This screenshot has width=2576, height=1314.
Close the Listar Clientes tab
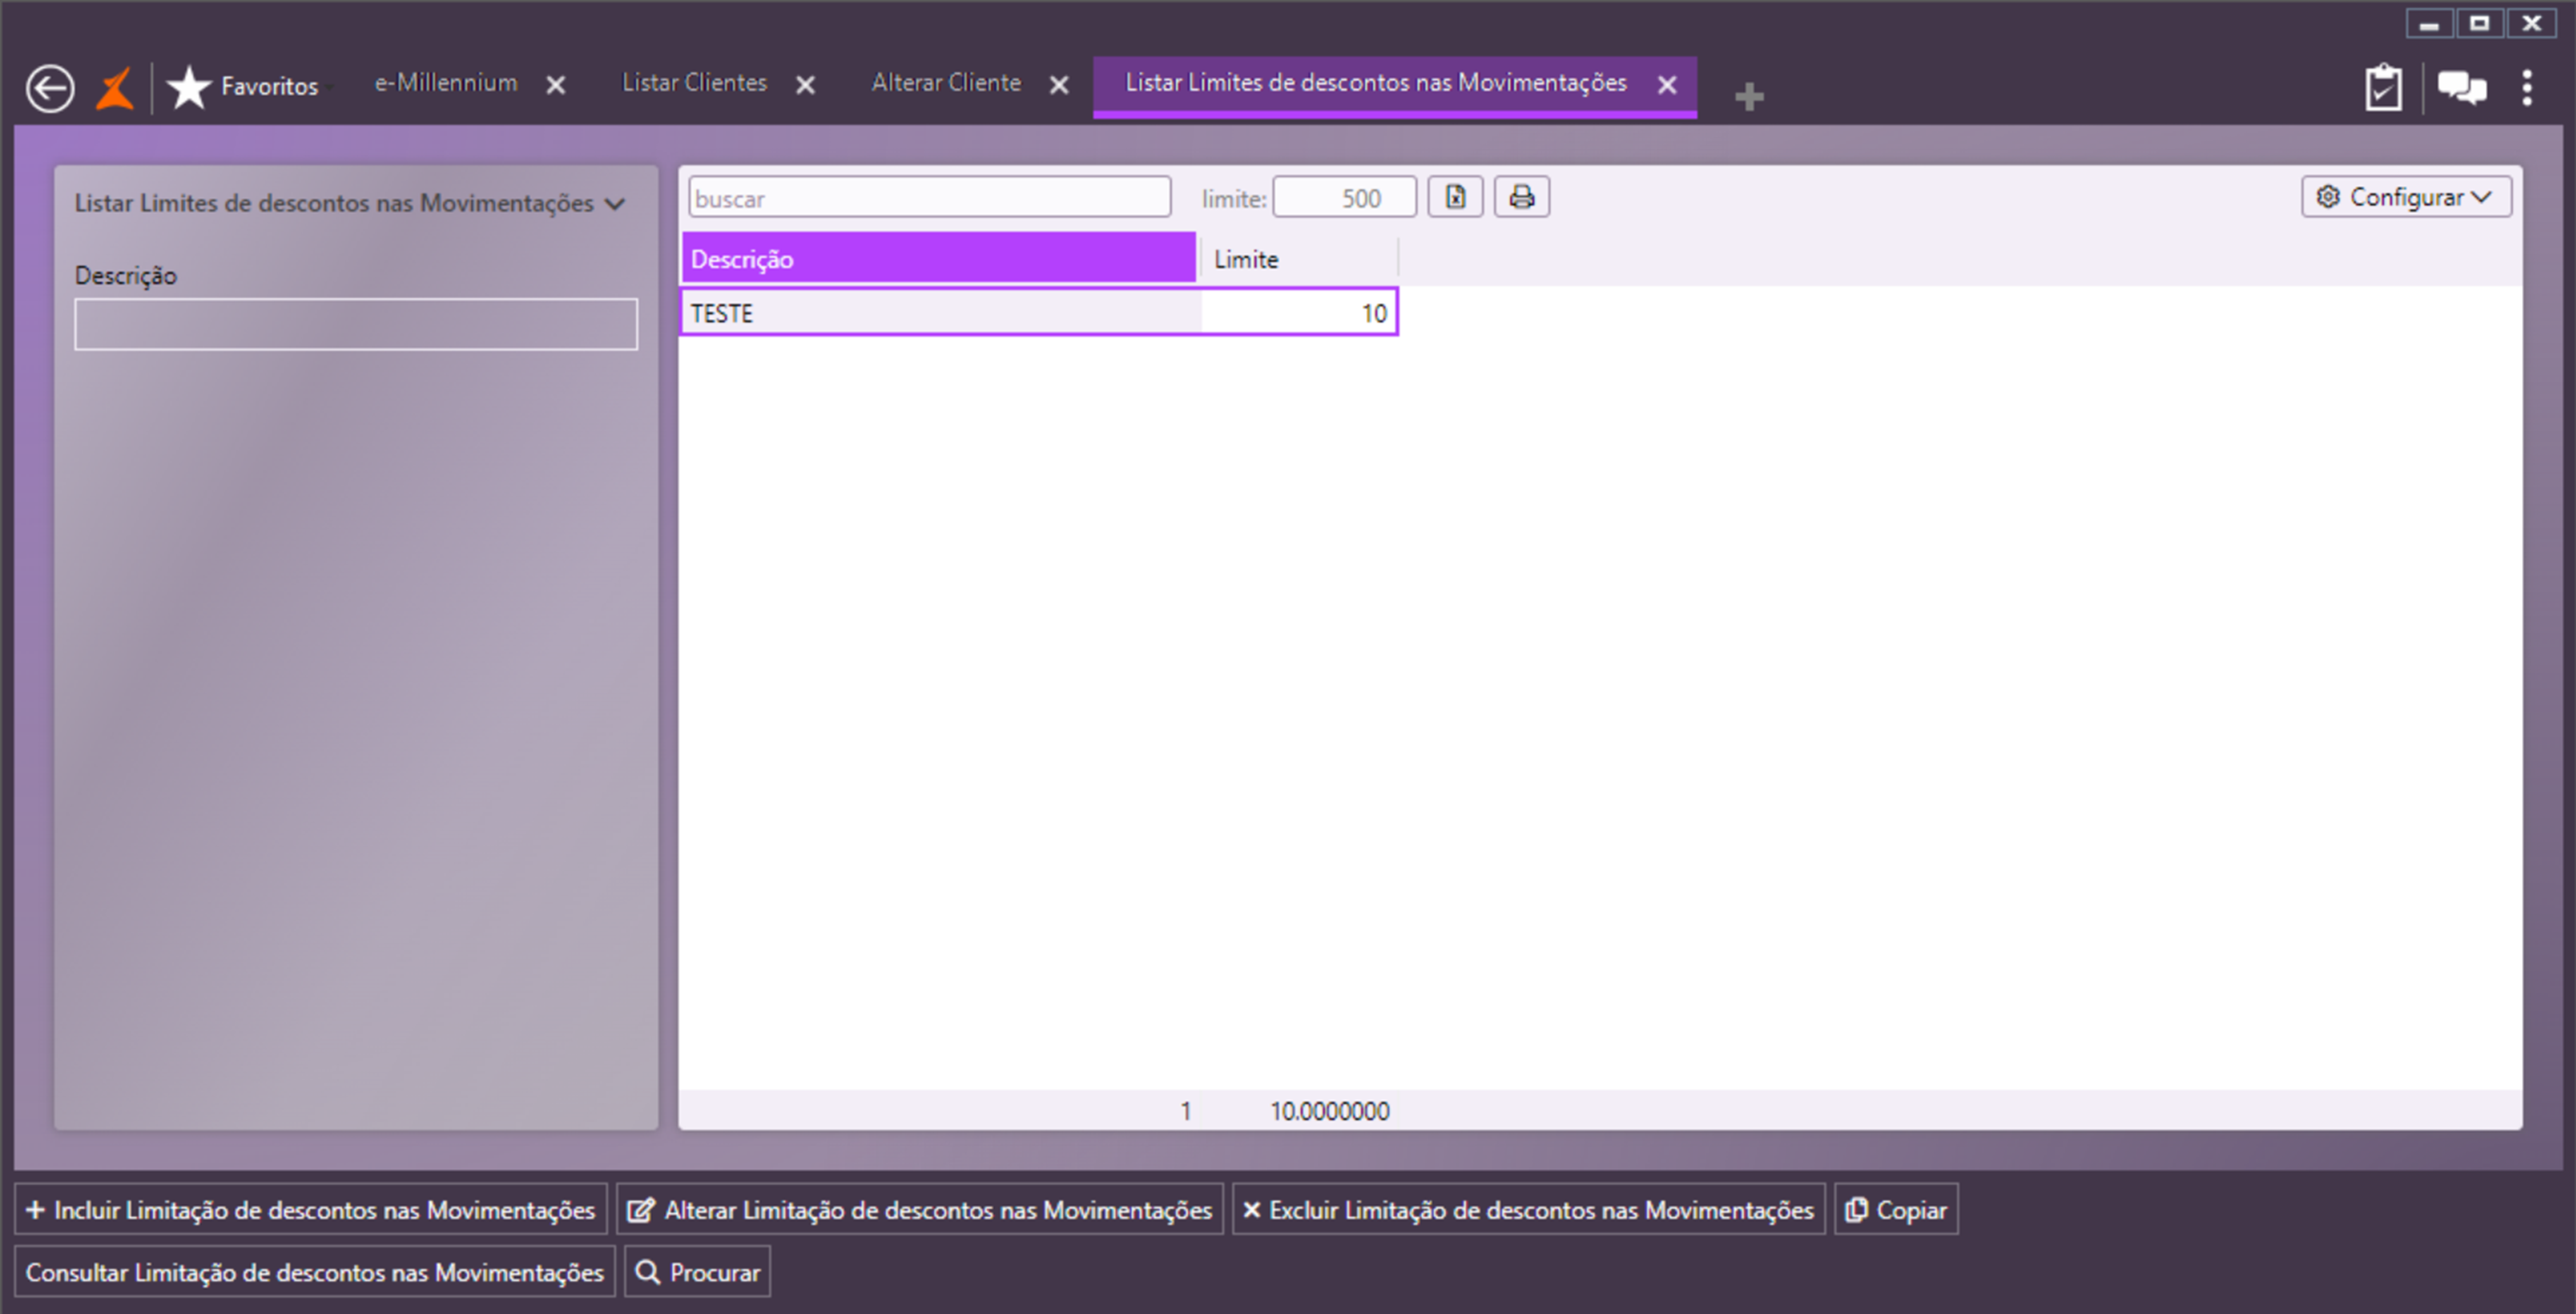click(805, 86)
